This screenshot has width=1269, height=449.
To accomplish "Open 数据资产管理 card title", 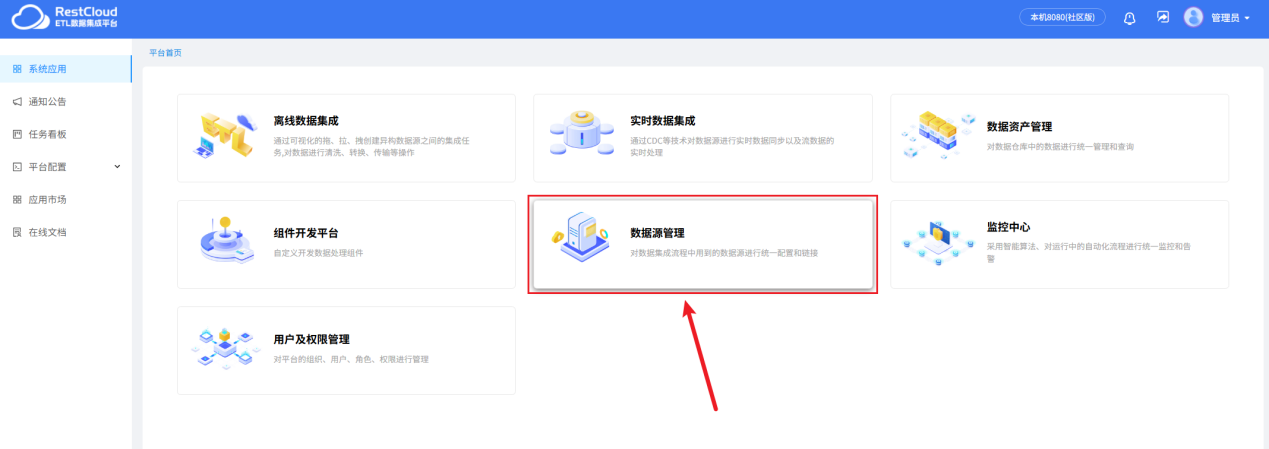I will pyautogui.click(x=1019, y=127).
